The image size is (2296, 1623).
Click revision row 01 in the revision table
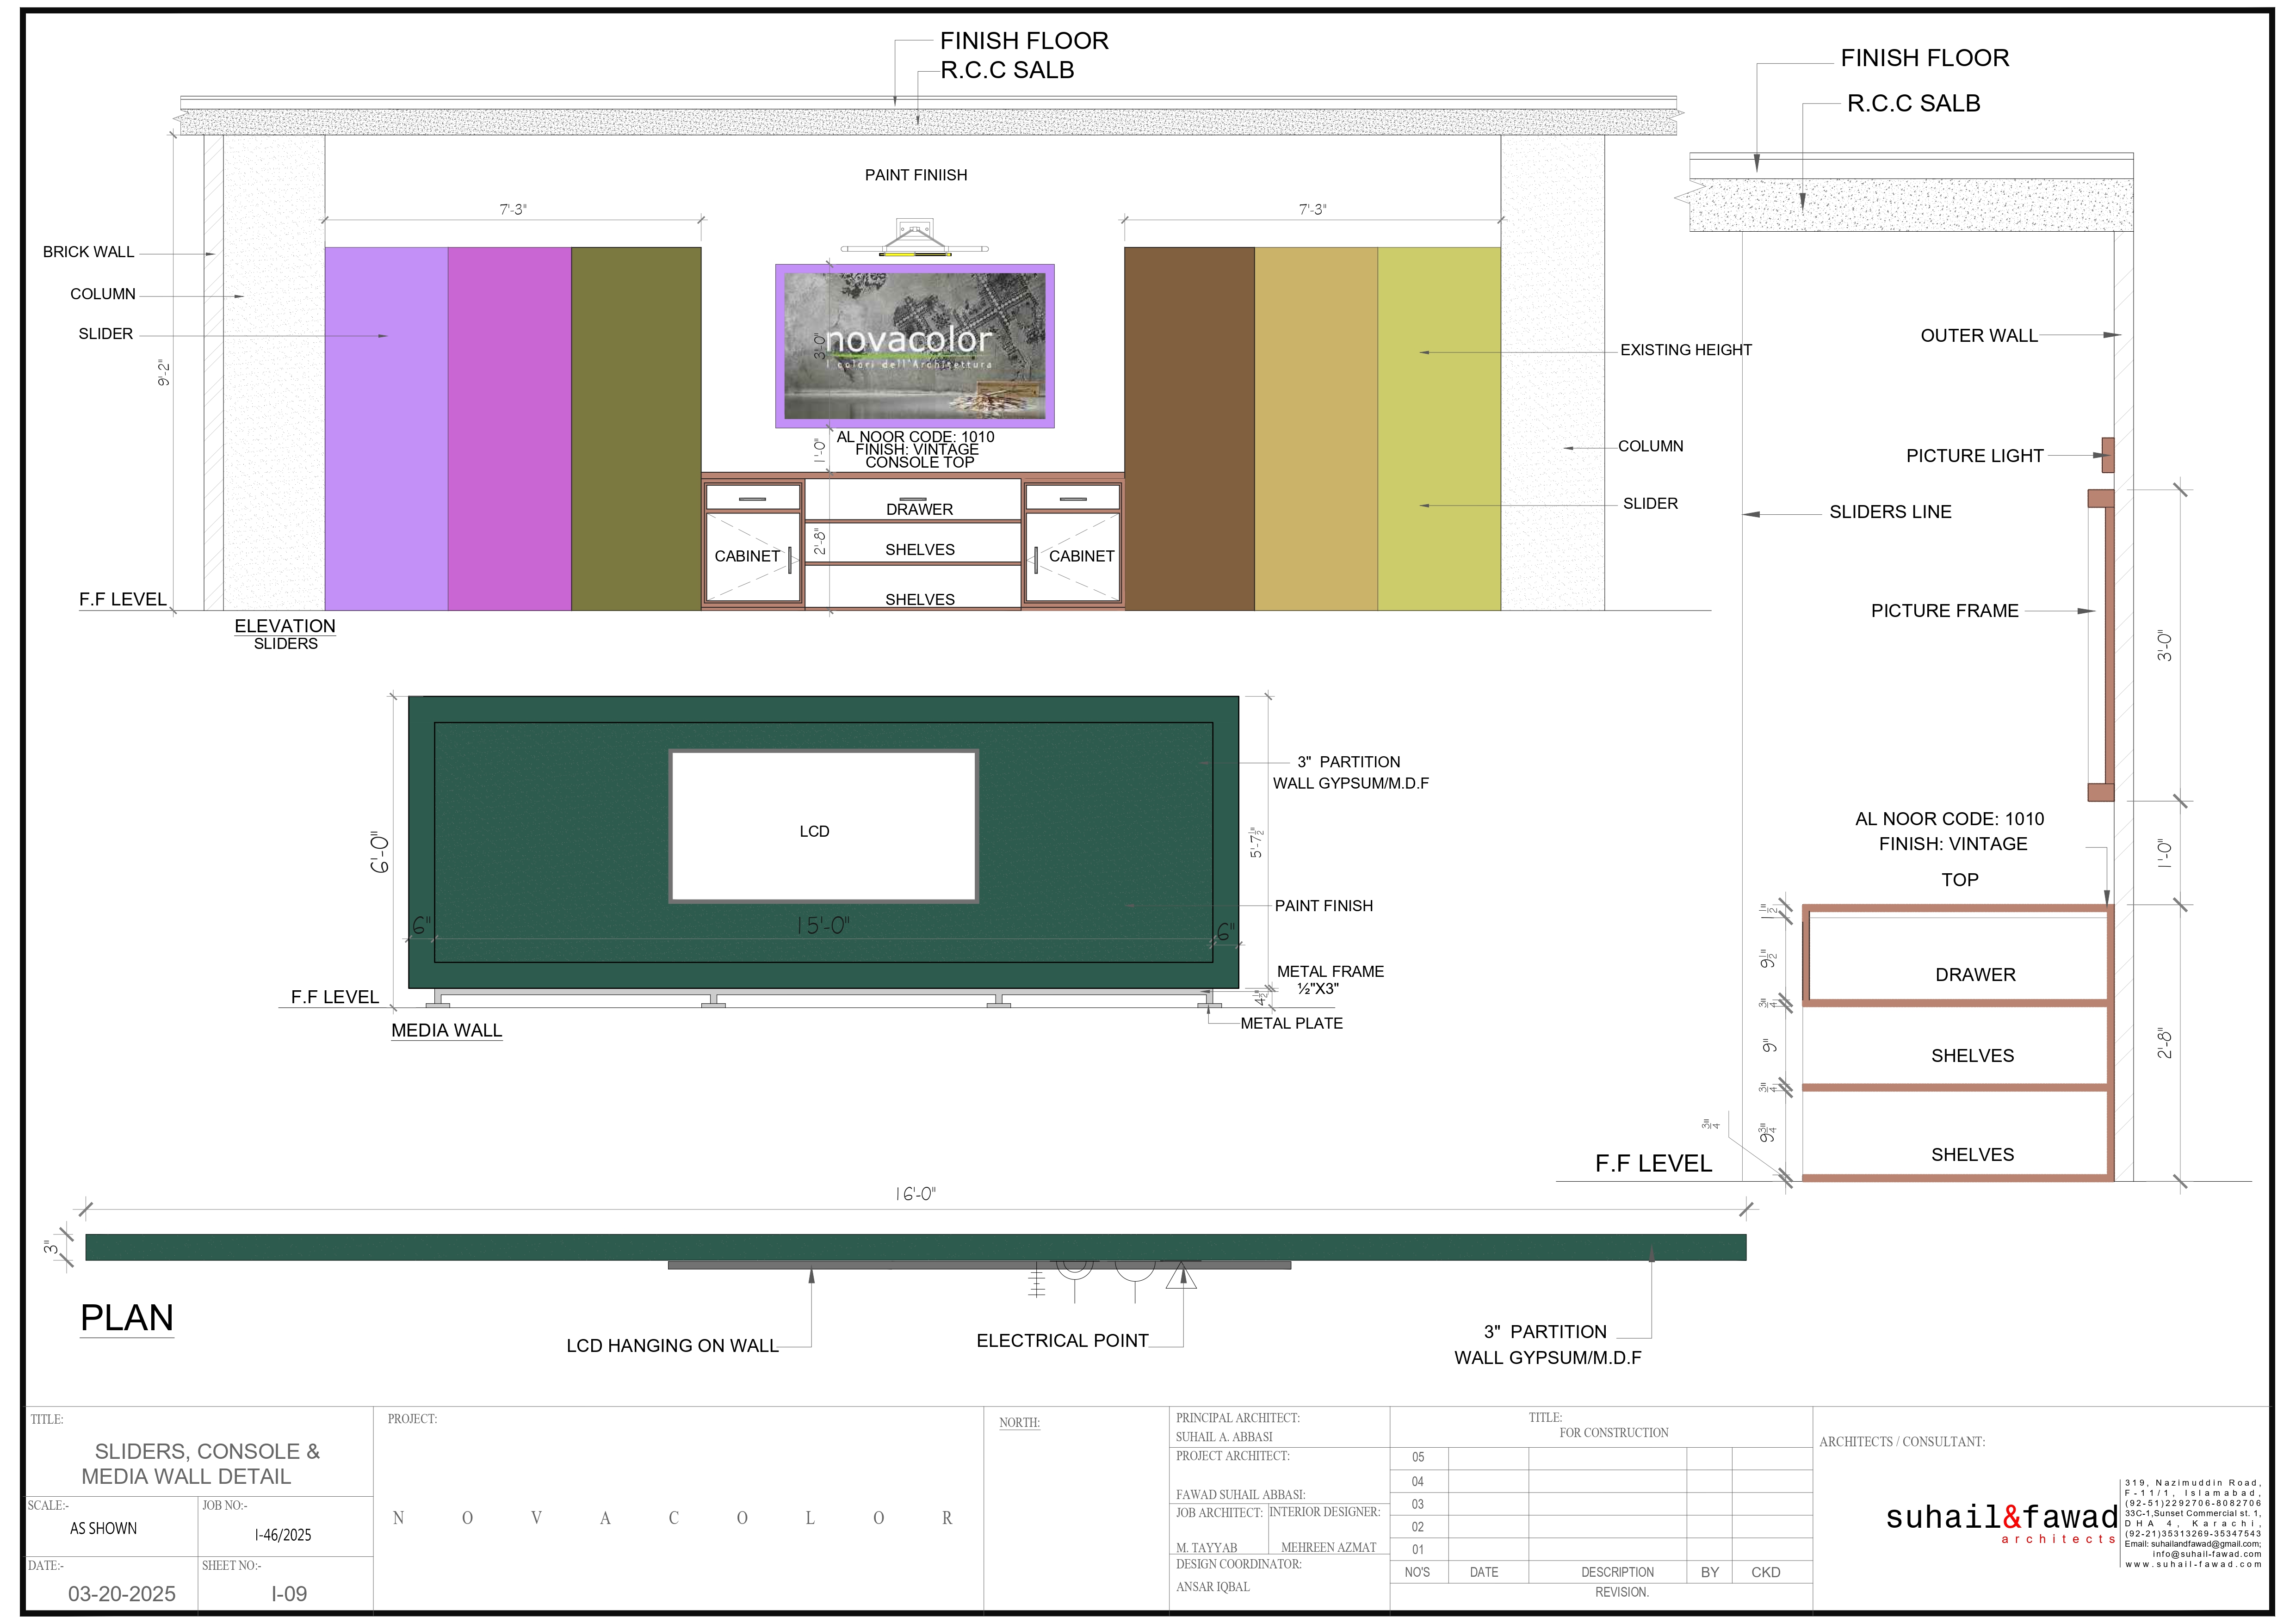click(x=1417, y=1550)
